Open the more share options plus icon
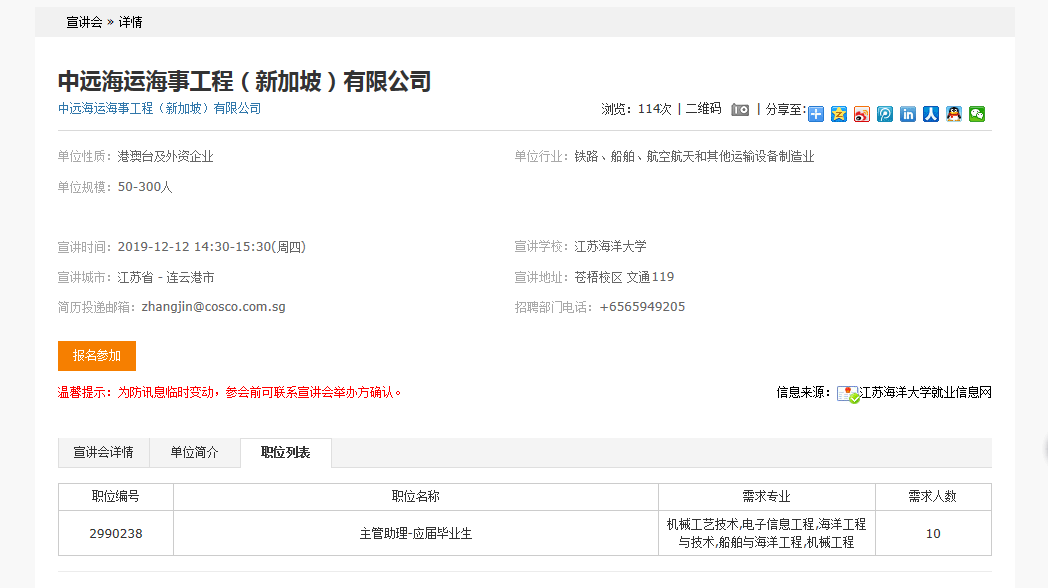Viewport: 1048px width, 588px height. (x=815, y=114)
